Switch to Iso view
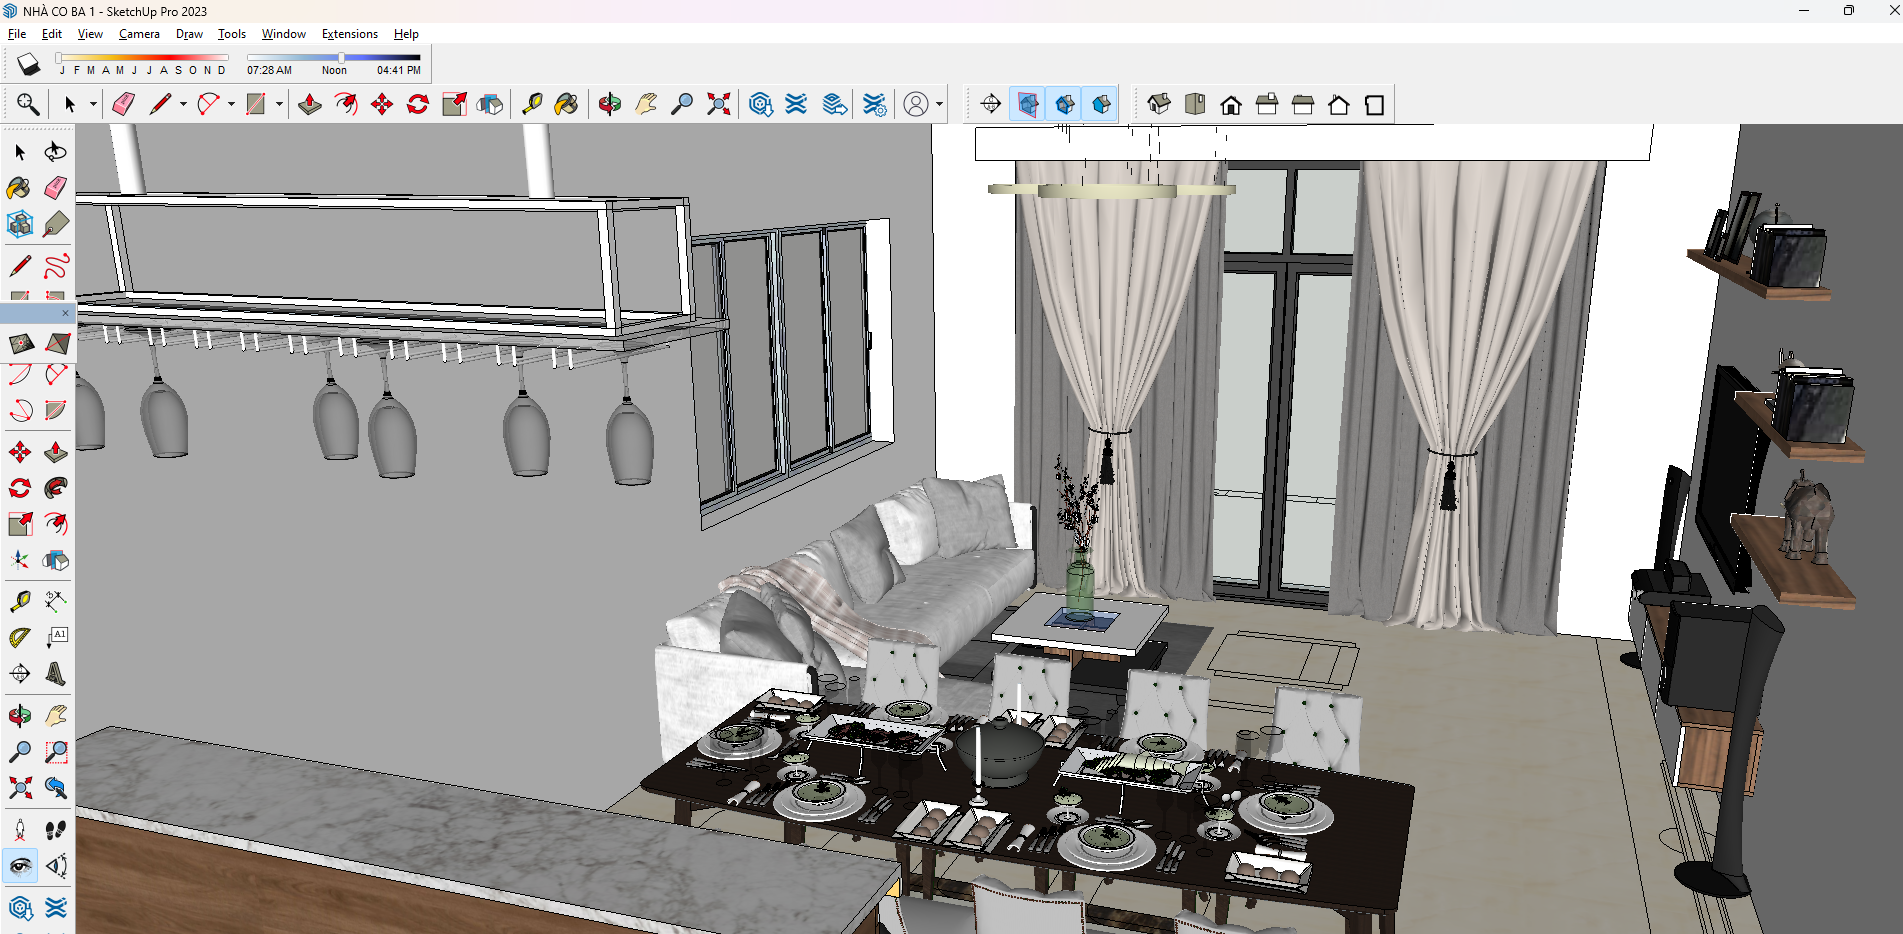Viewport: 1903px width, 934px height. 1159,104
